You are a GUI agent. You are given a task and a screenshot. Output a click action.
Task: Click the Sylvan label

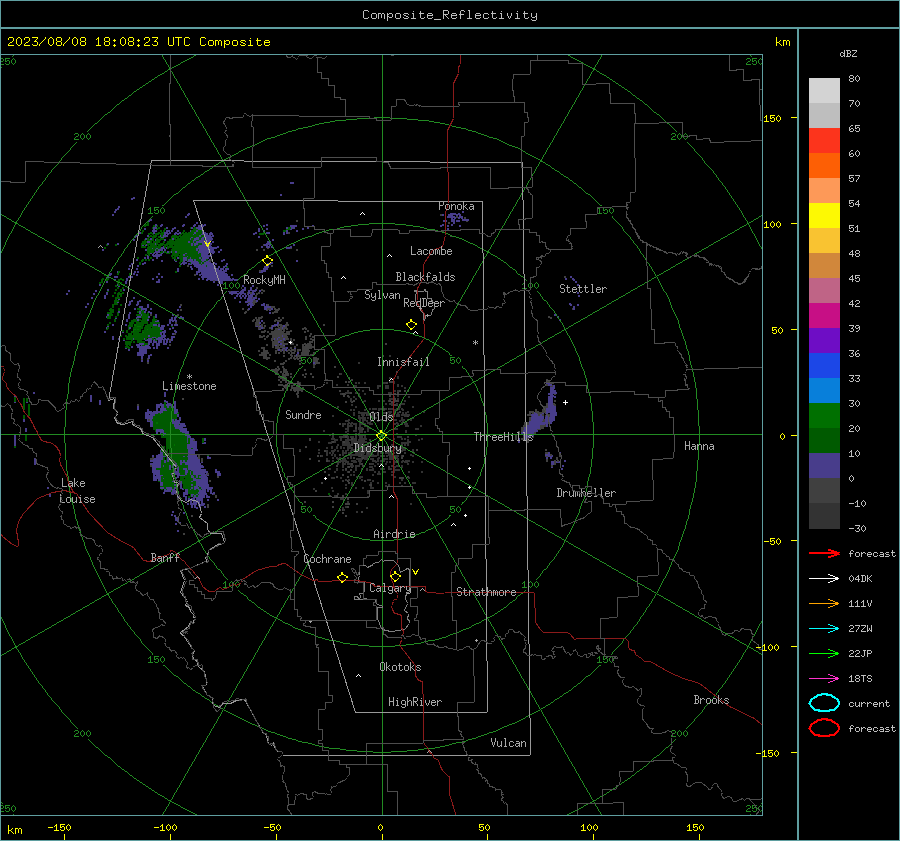tap(382, 295)
